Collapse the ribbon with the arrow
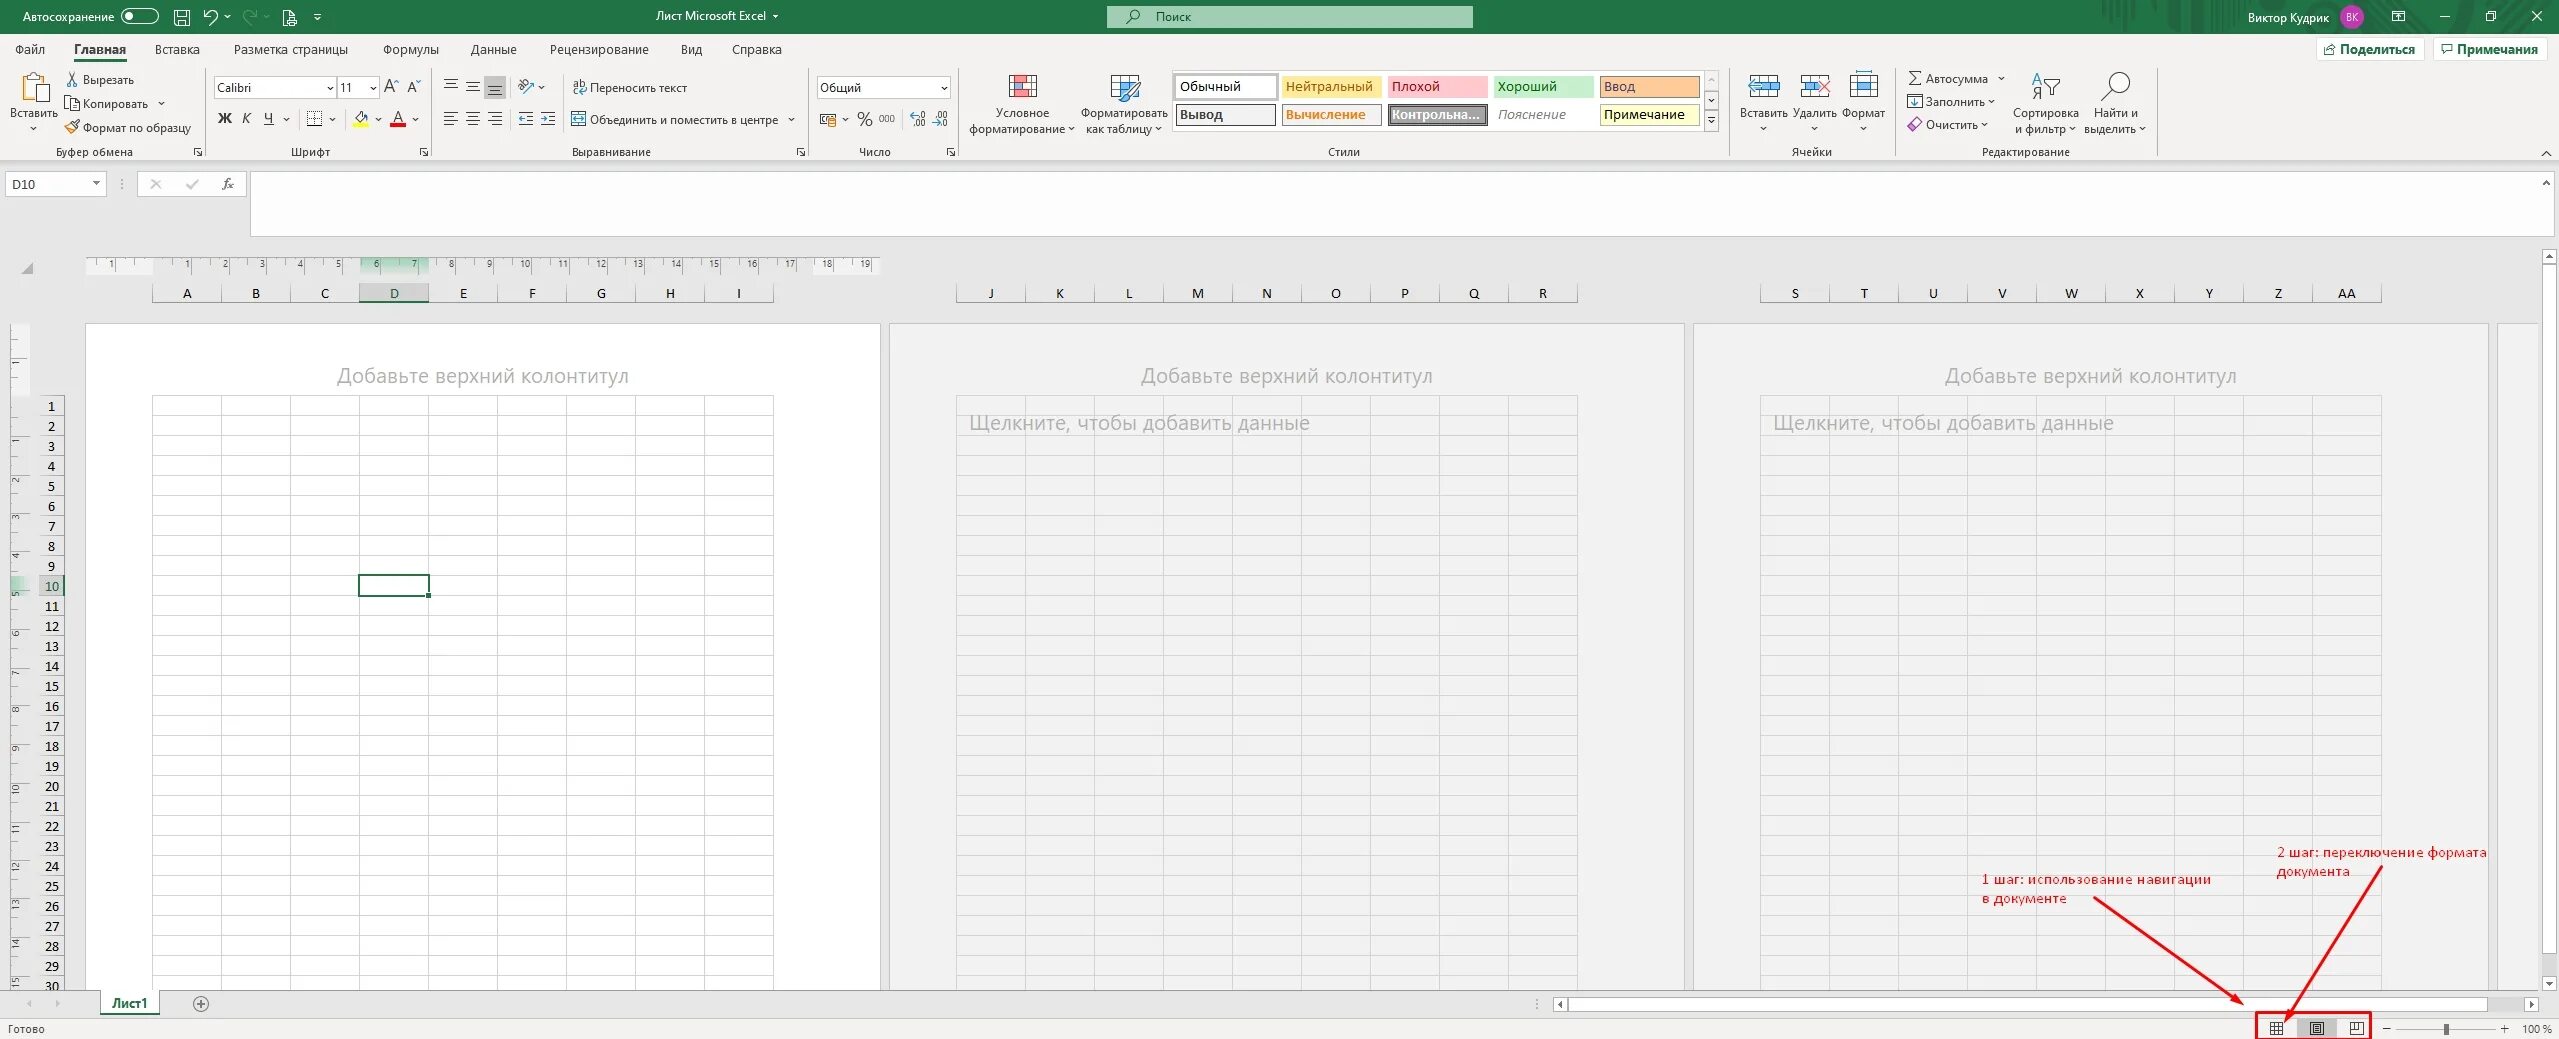Screen dimensions: 2559x1039 point(2546,153)
